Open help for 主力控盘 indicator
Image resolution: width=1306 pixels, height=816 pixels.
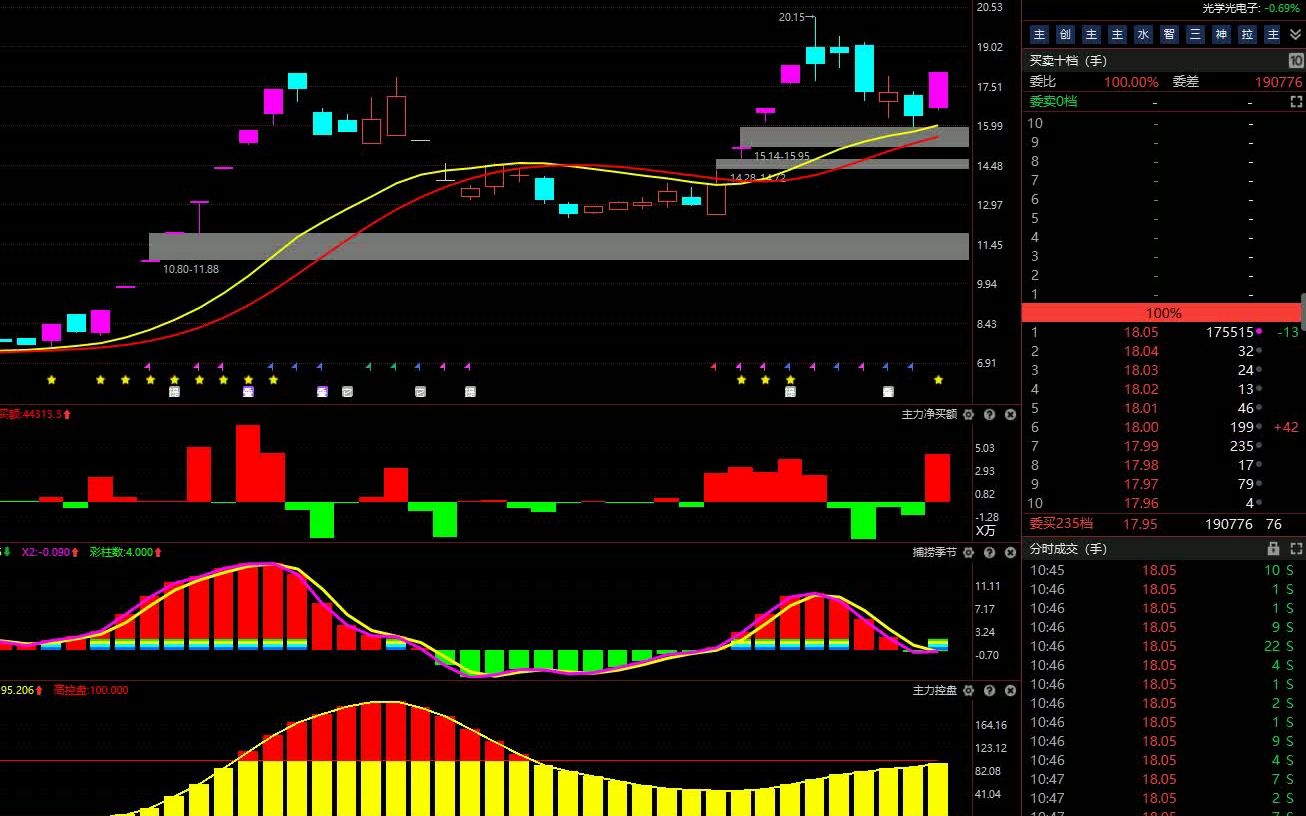[989, 691]
